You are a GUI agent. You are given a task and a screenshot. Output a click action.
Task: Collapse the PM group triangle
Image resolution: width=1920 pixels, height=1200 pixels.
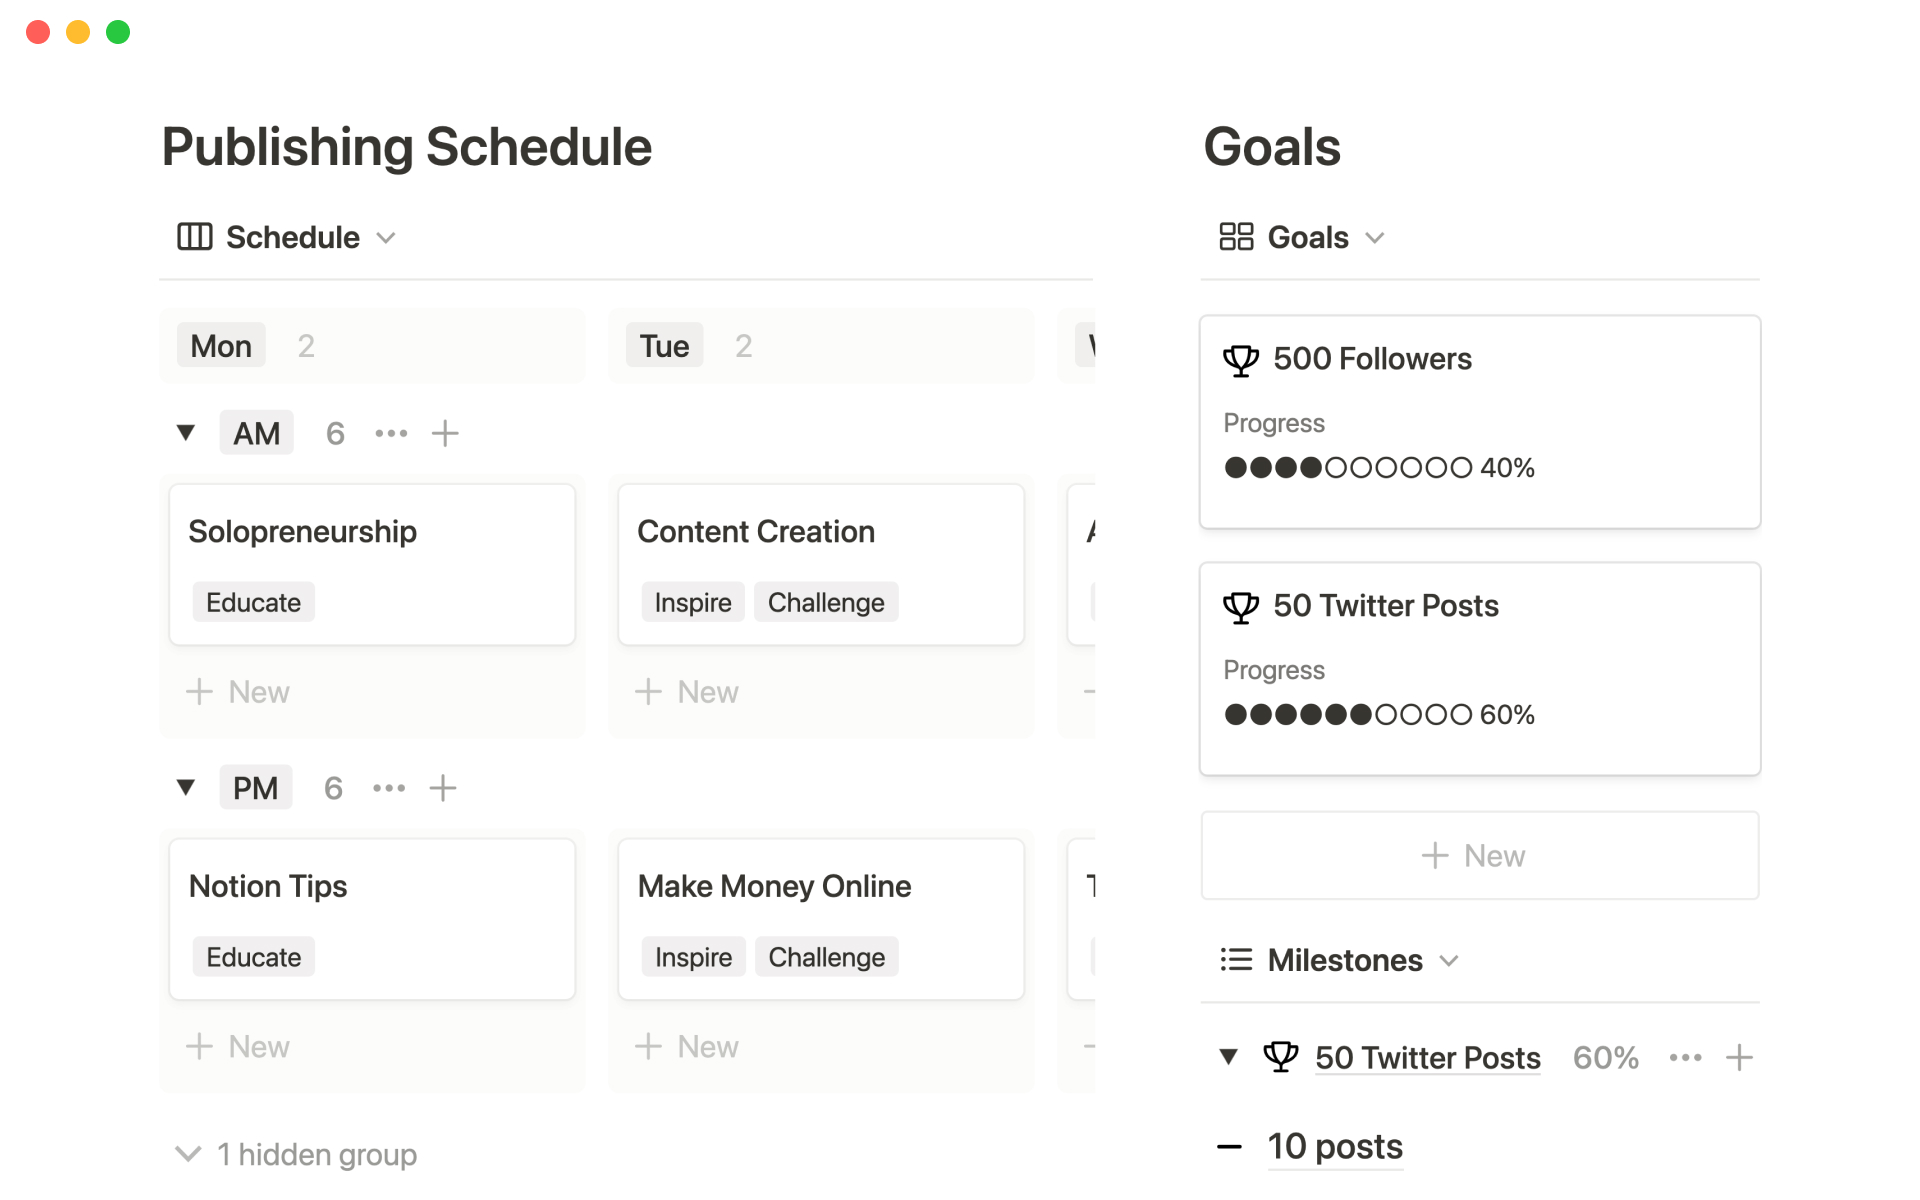(186, 788)
